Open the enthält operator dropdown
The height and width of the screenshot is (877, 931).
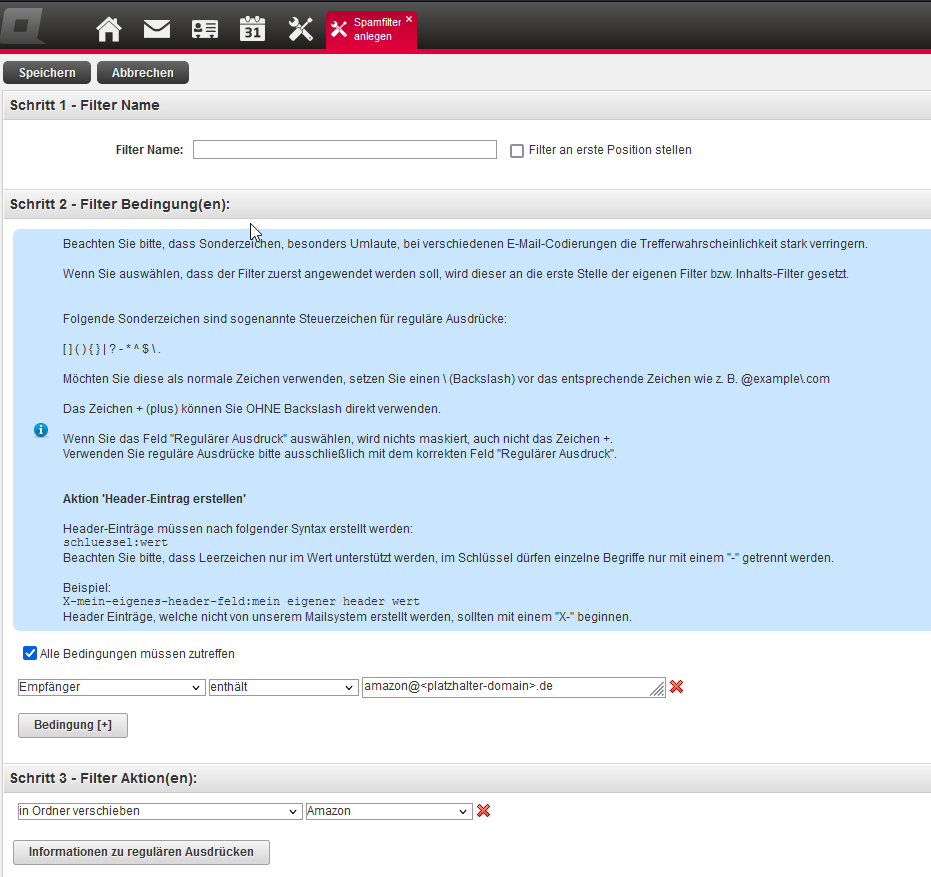(x=283, y=687)
